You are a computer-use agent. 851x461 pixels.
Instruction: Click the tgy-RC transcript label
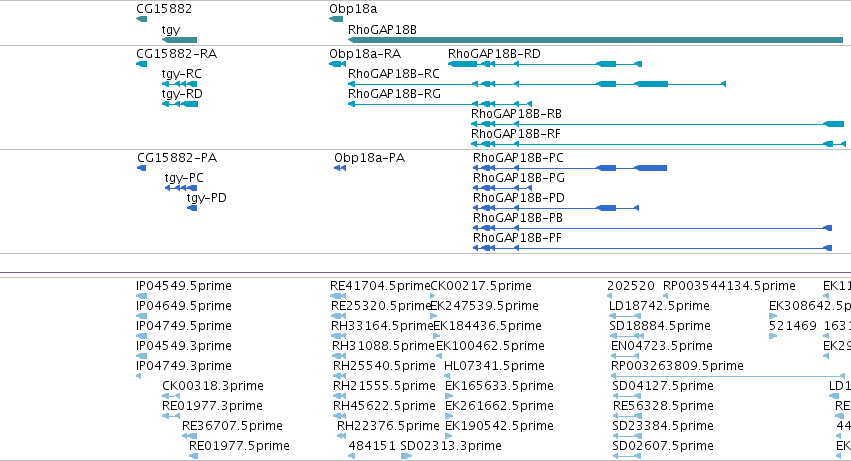point(182,74)
